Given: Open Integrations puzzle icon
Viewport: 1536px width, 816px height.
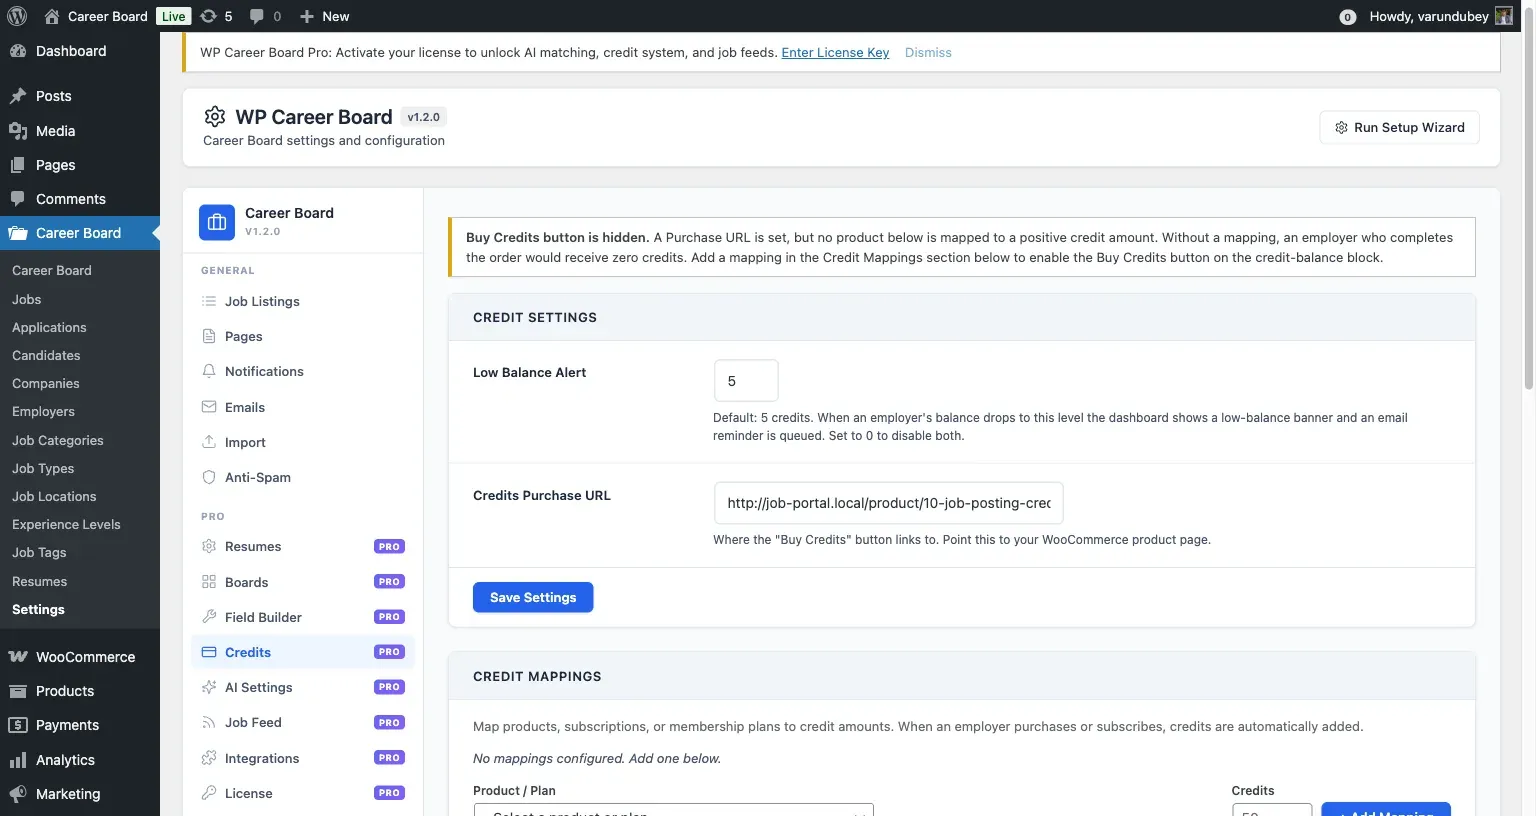Looking at the screenshot, I should (x=209, y=758).
